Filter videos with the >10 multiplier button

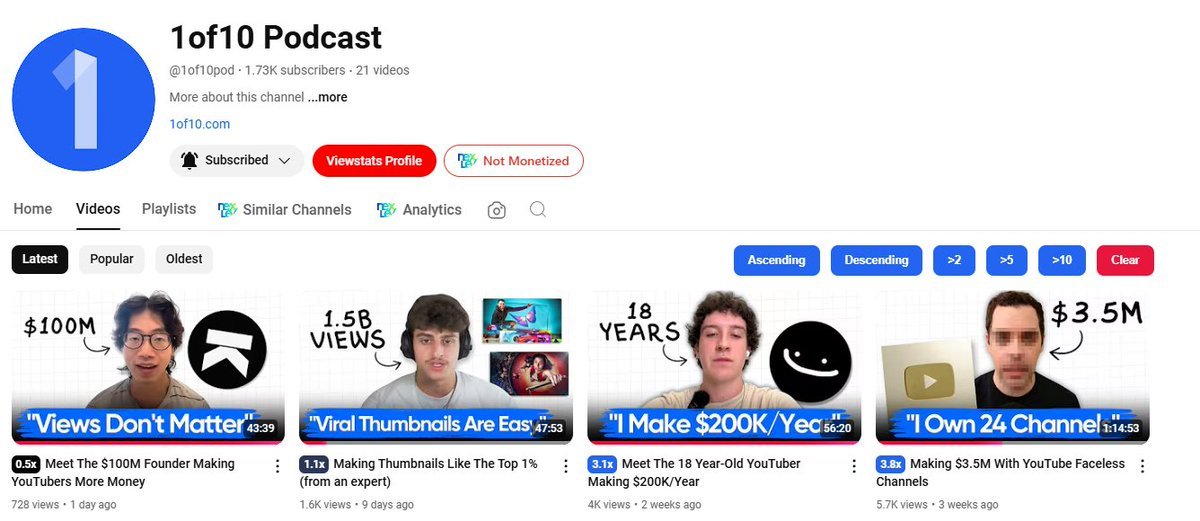click(1062, 260)
